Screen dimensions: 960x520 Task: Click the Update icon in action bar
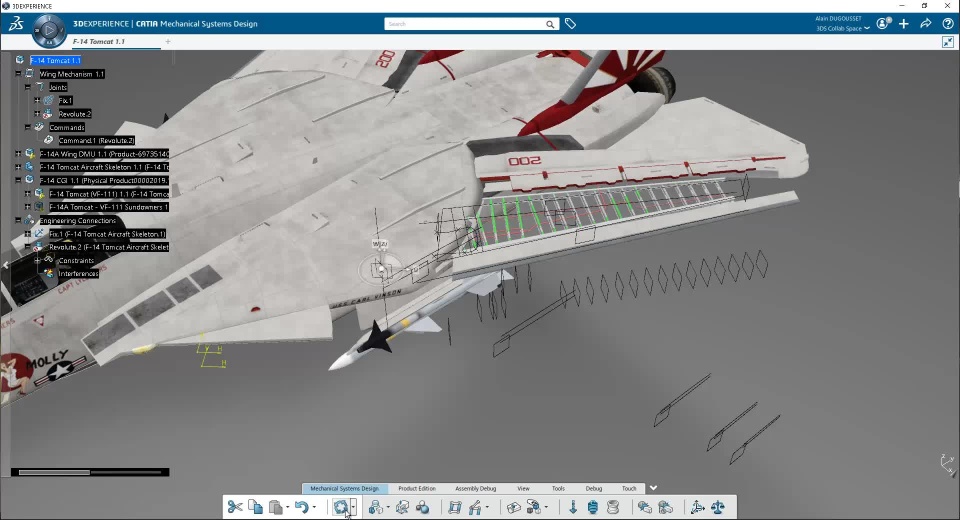[341, 507]
